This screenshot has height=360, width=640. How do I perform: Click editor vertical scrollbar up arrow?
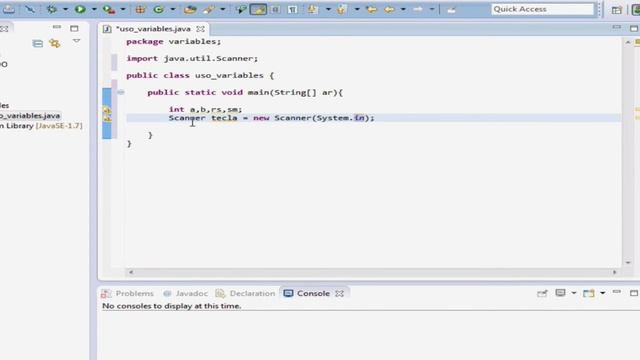628,42
